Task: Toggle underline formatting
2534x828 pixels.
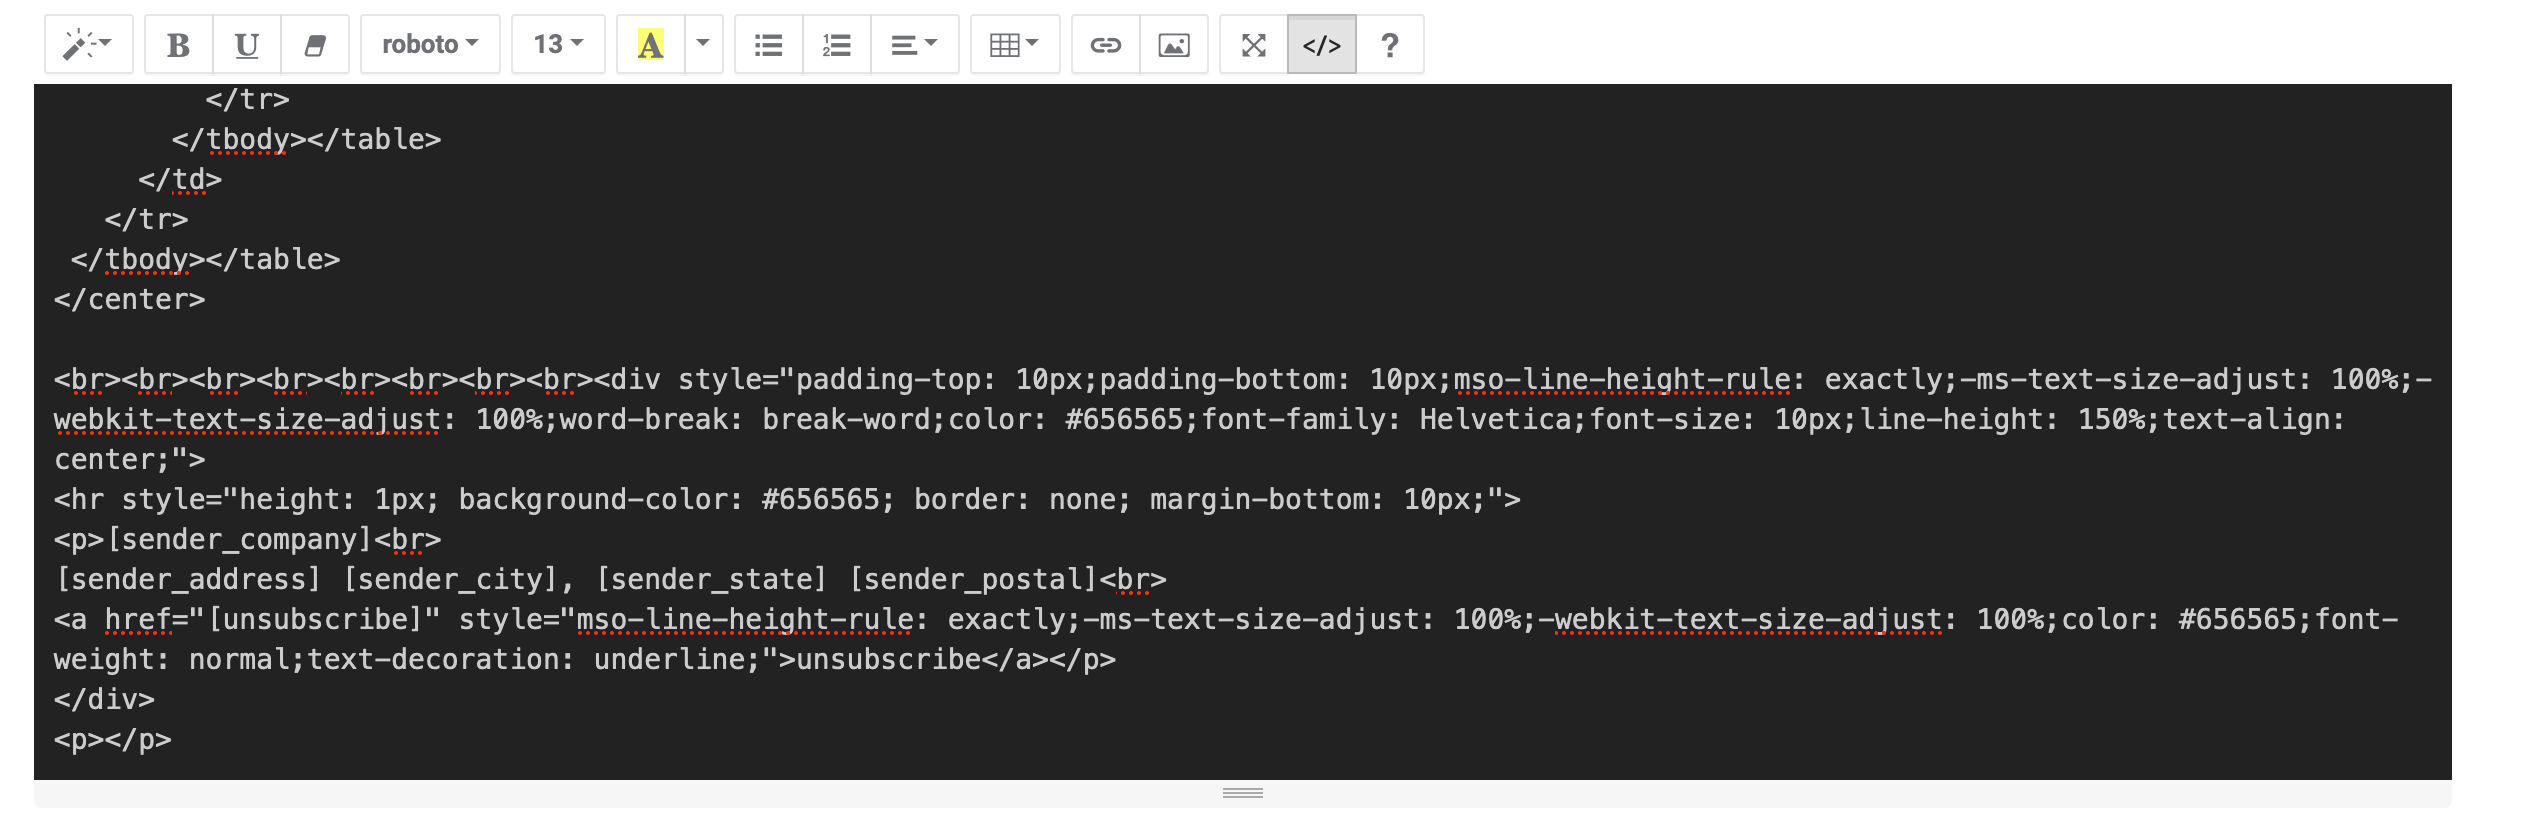Action: coord(247,45)
